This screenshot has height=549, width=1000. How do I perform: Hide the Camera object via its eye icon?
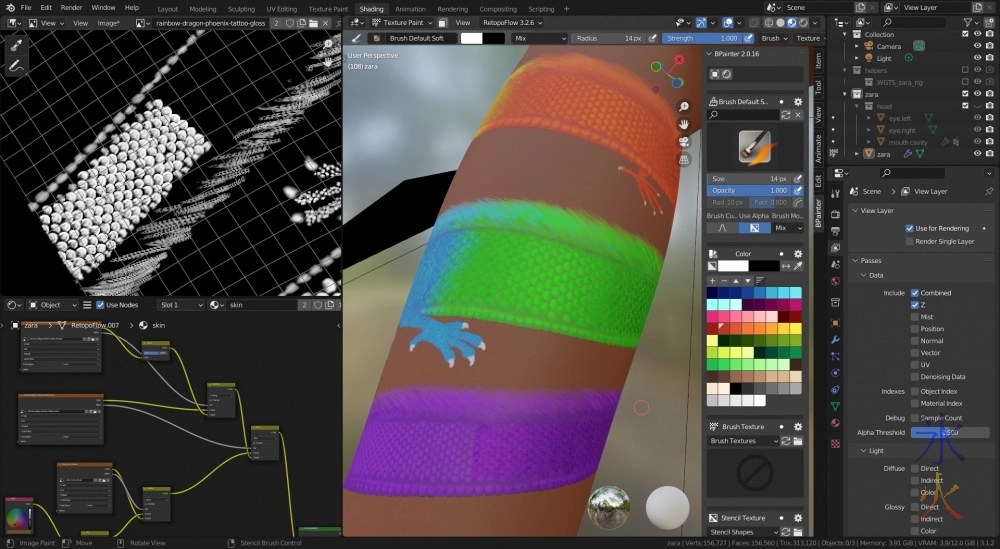[x=979, y=46]
